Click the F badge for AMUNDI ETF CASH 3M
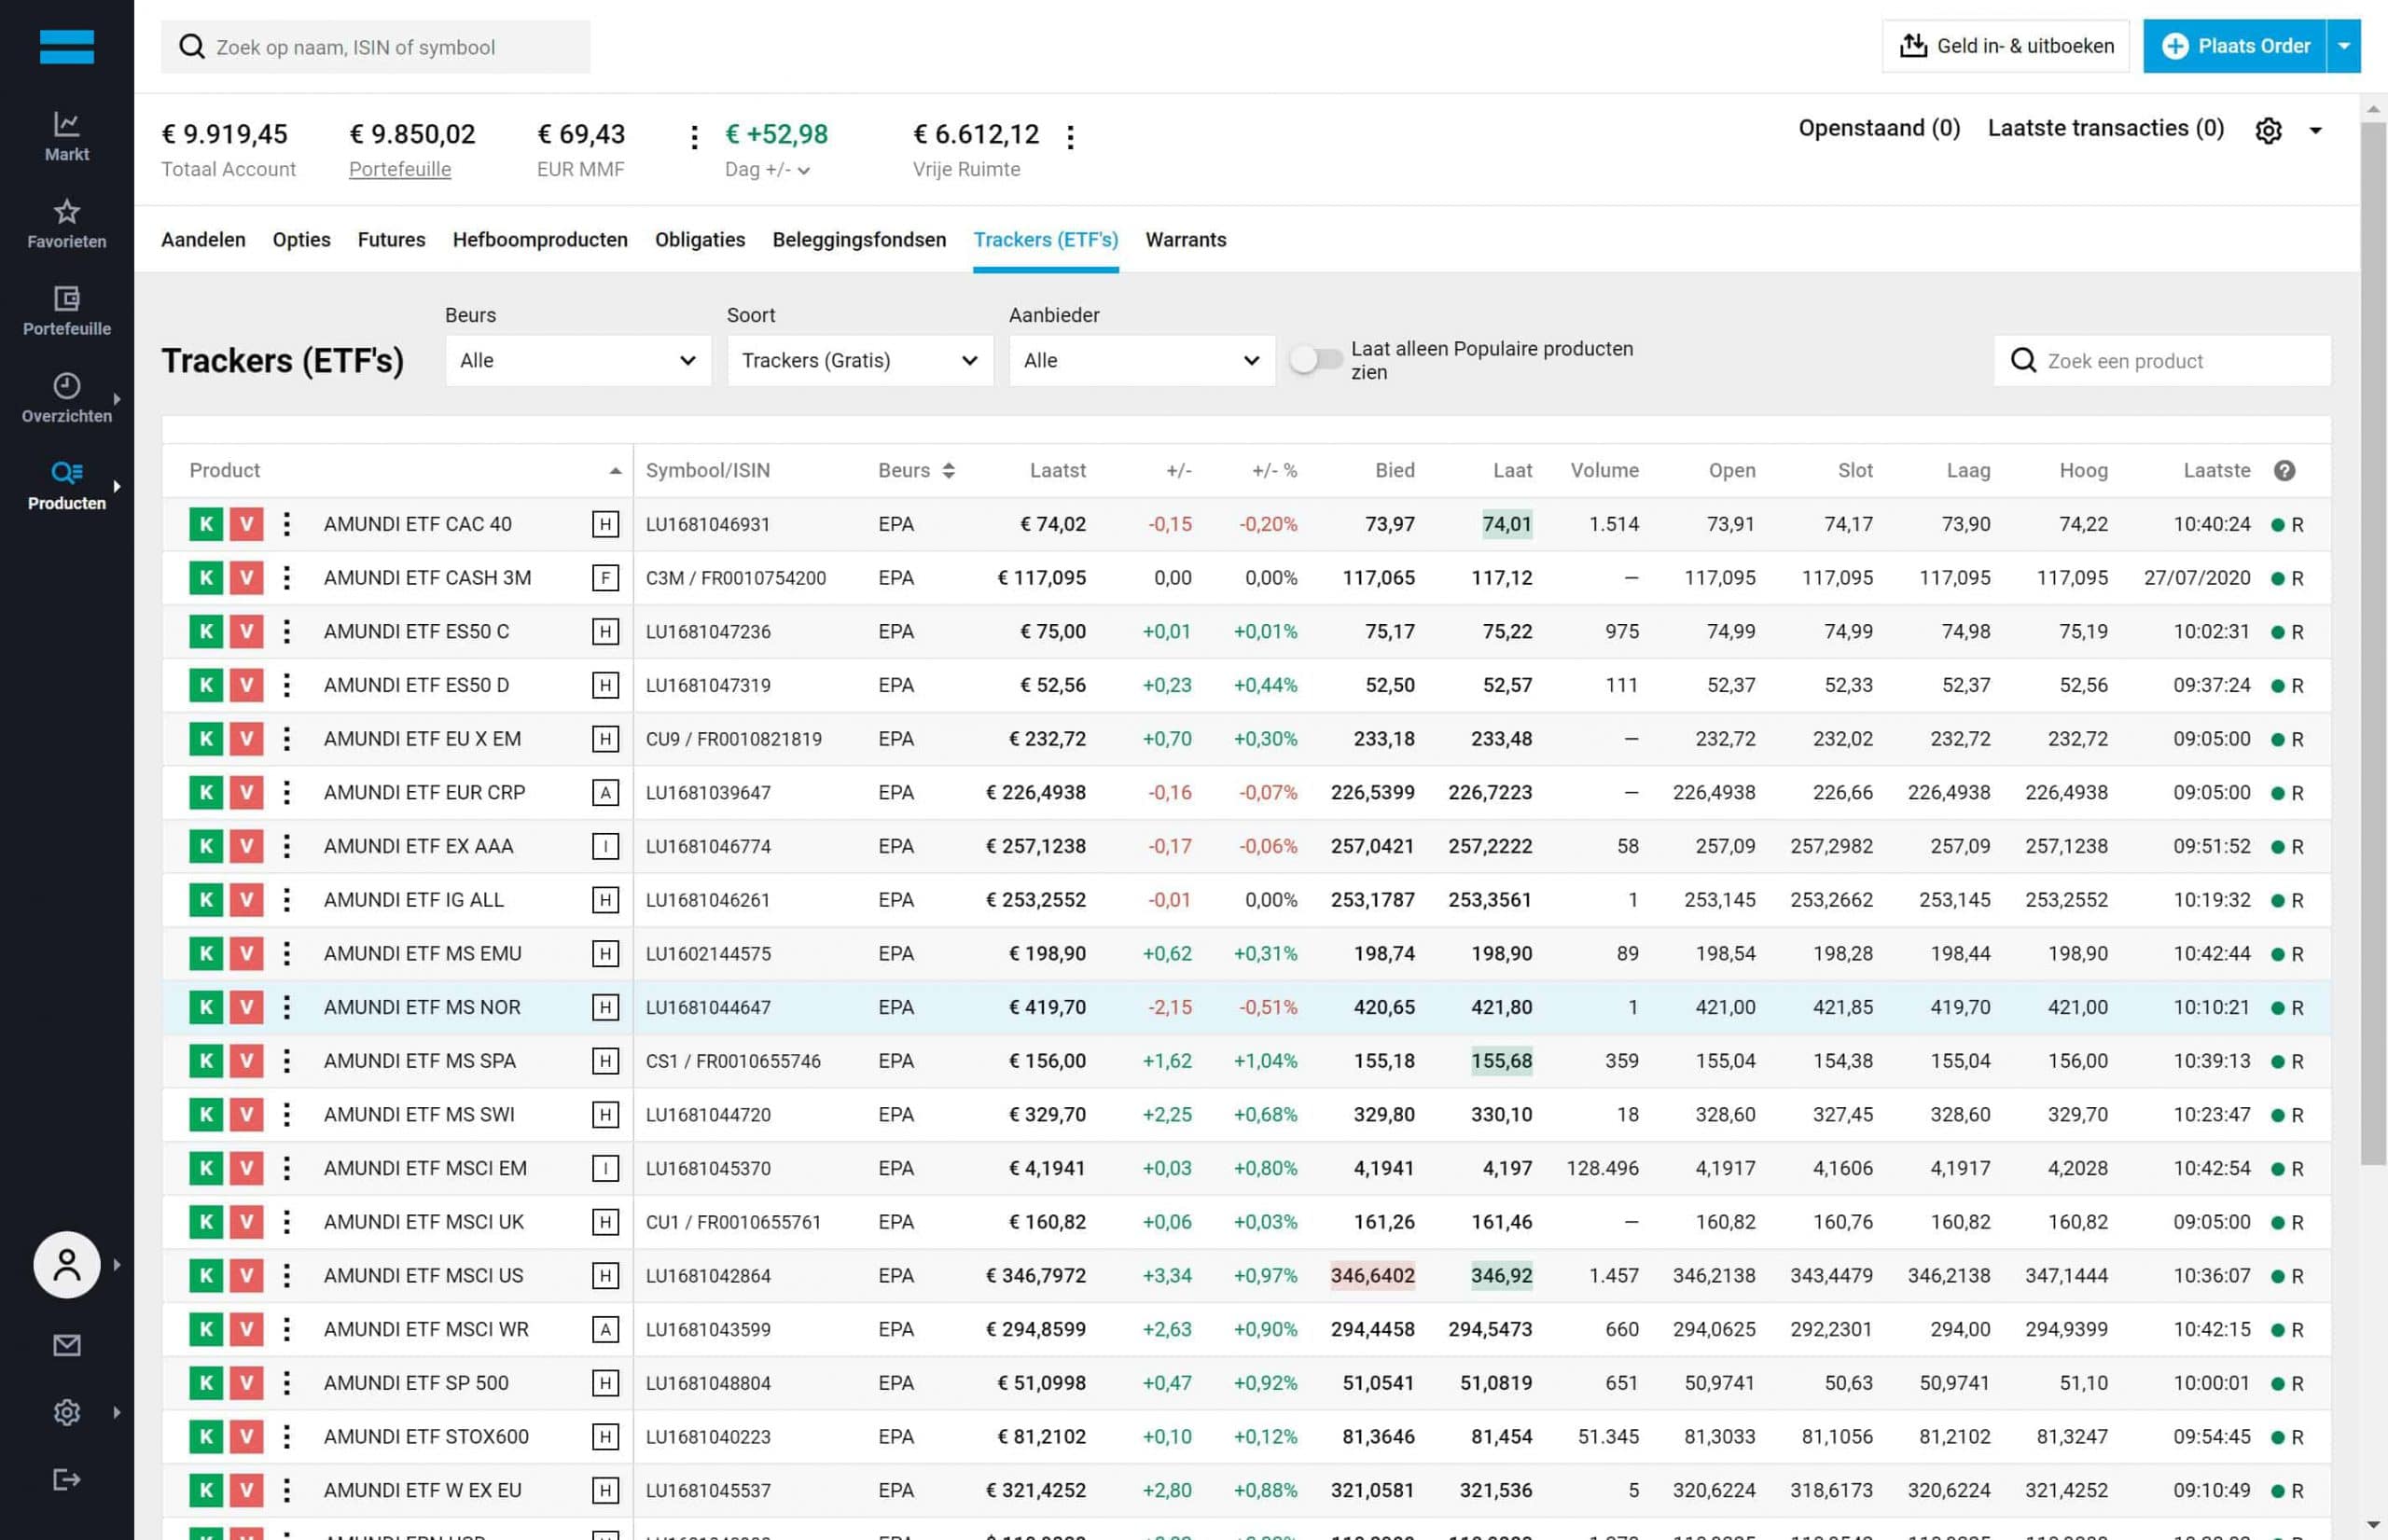This screenshot has width=2388, height=1540. pos(605,578)
